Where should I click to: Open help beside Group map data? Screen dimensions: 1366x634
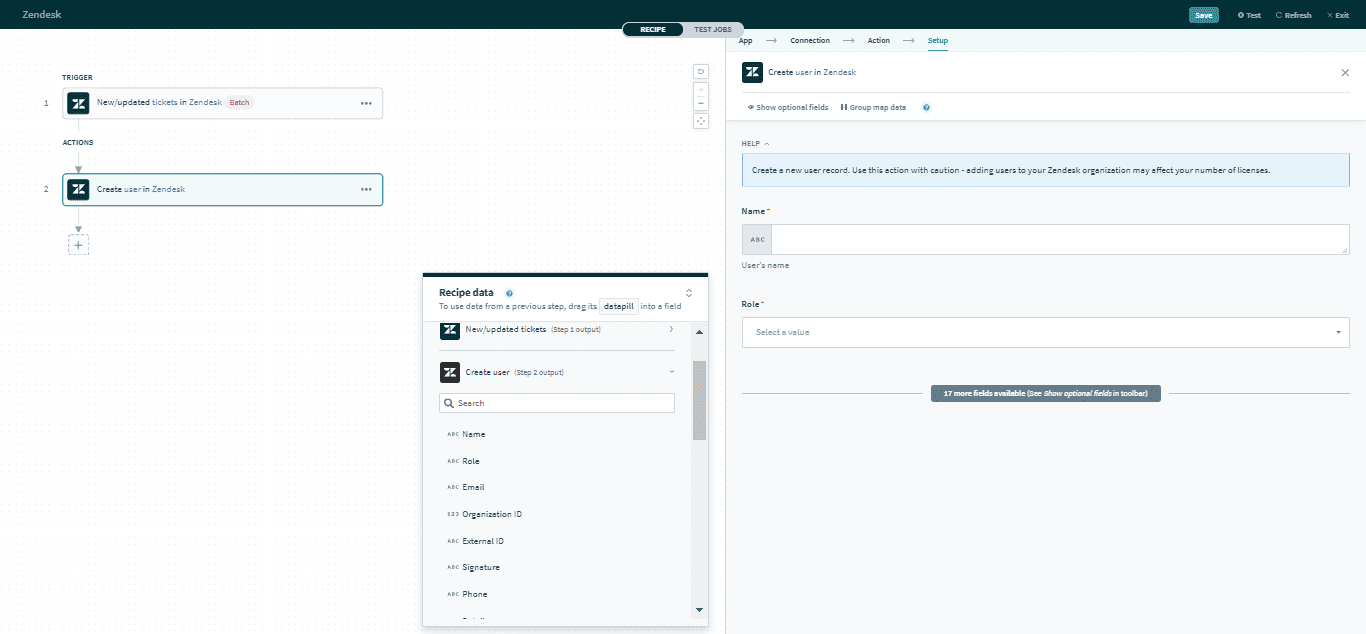click(x=926, y=107)
